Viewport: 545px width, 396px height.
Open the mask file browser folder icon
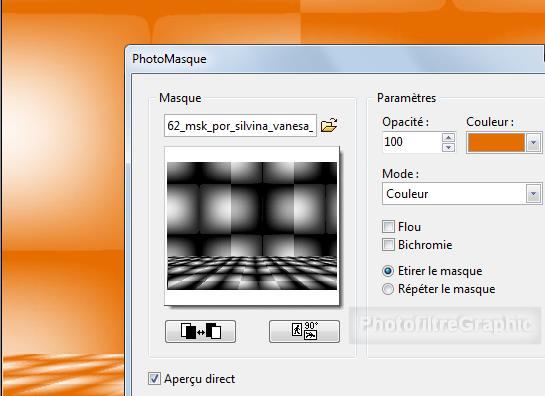click(329, 125)
